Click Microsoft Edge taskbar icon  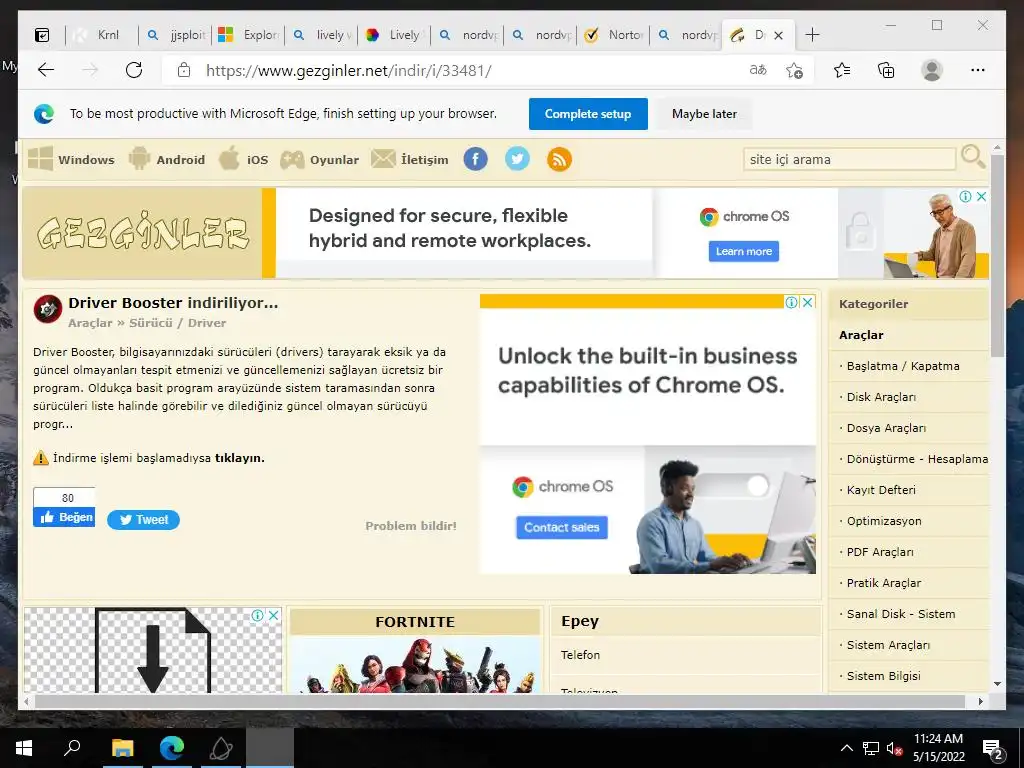[172, 748]
